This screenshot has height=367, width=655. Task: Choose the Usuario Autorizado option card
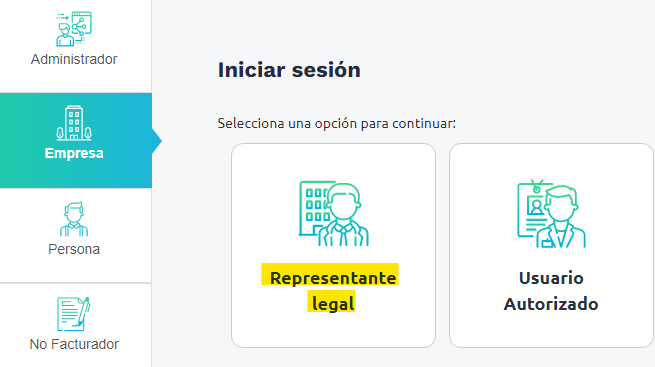click(x=551, y=246)
